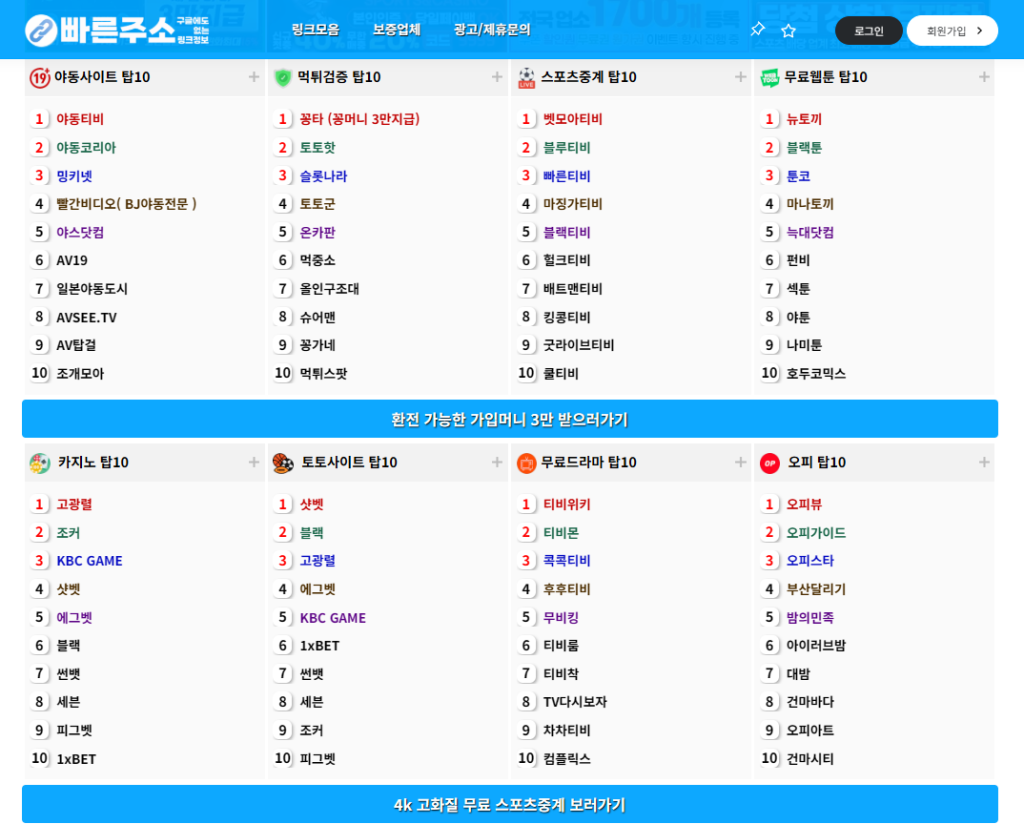The image size is (1024, 824).
Task: Expand 먹튀검증 탑10 with plus button
Action: [497, 77]
